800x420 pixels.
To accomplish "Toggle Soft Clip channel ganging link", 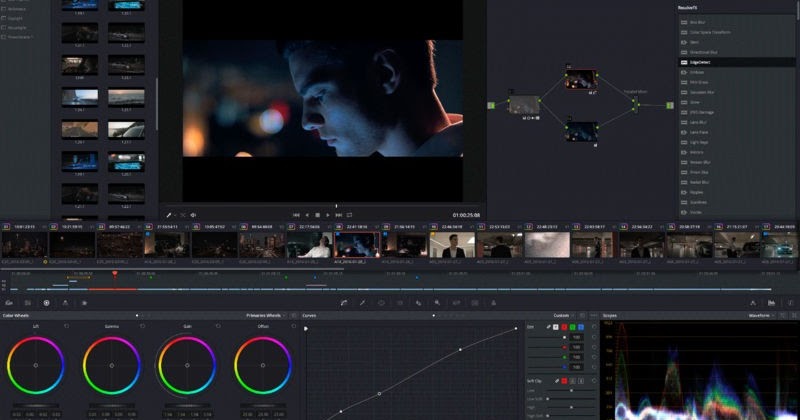I will pos(557,381).
